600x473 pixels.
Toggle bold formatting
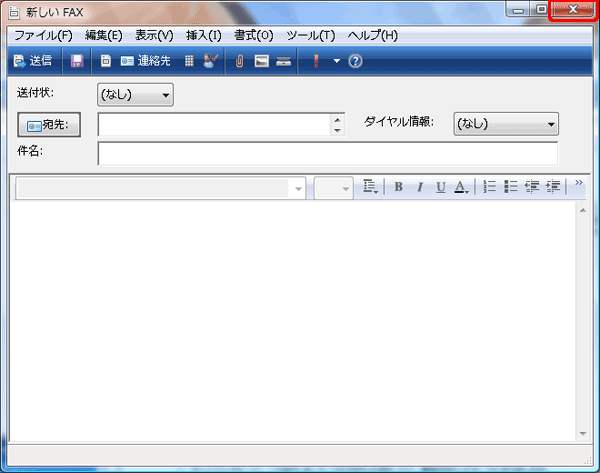pyautogui.click(x=398, y=186)
